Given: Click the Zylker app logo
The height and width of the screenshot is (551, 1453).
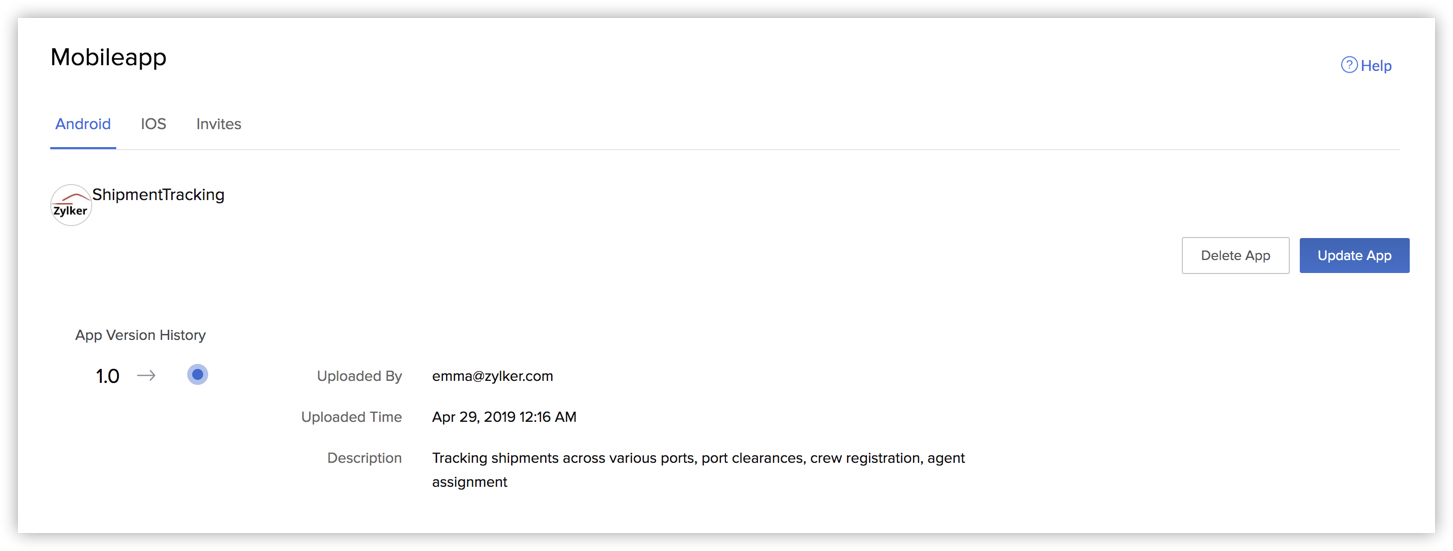Looking at the screenshot, I should [71, 205].
